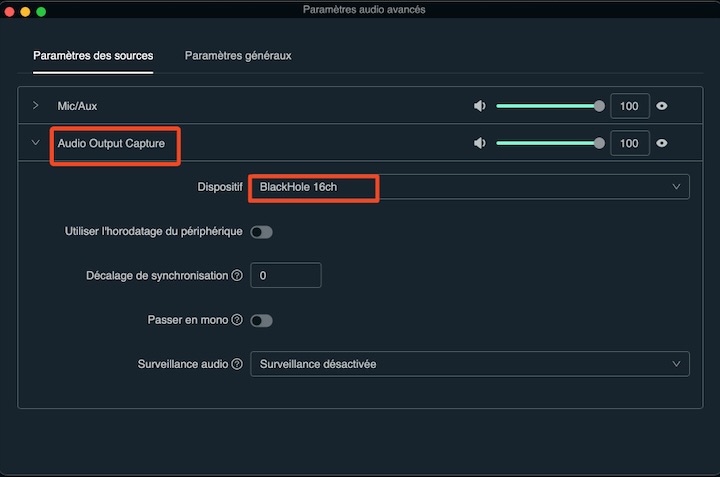Click the Audio Output Capture volume slider

point(548,144)
